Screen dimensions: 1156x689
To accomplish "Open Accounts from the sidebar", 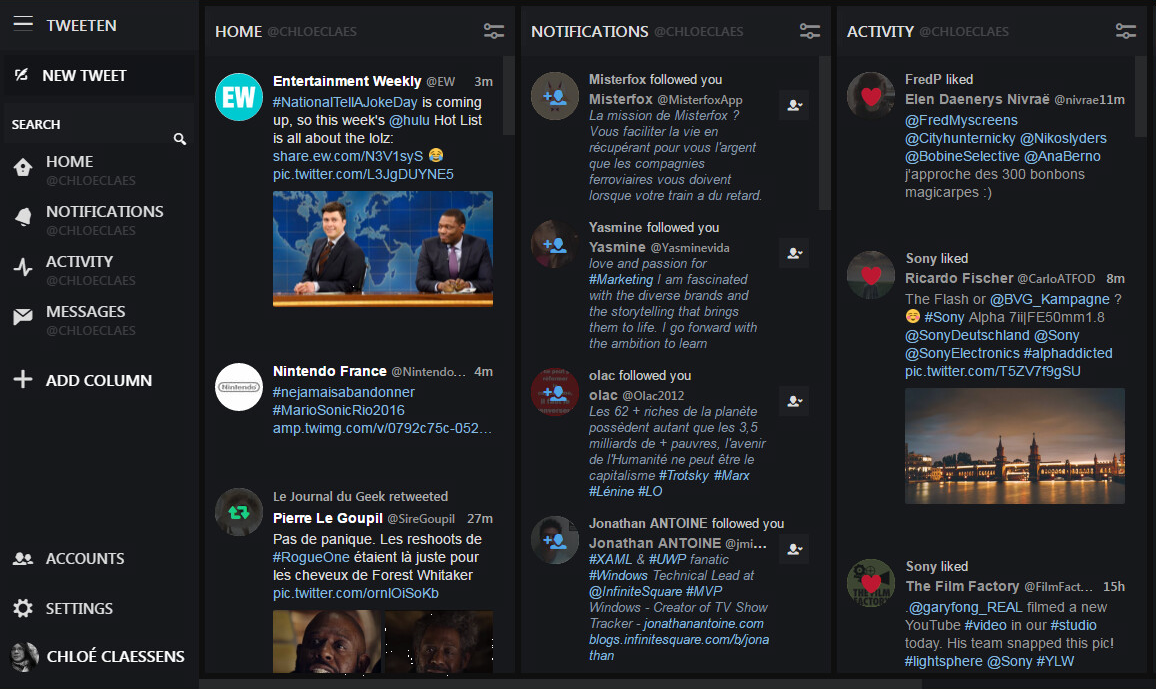I will pyautogui.click(x=85, y=559).
